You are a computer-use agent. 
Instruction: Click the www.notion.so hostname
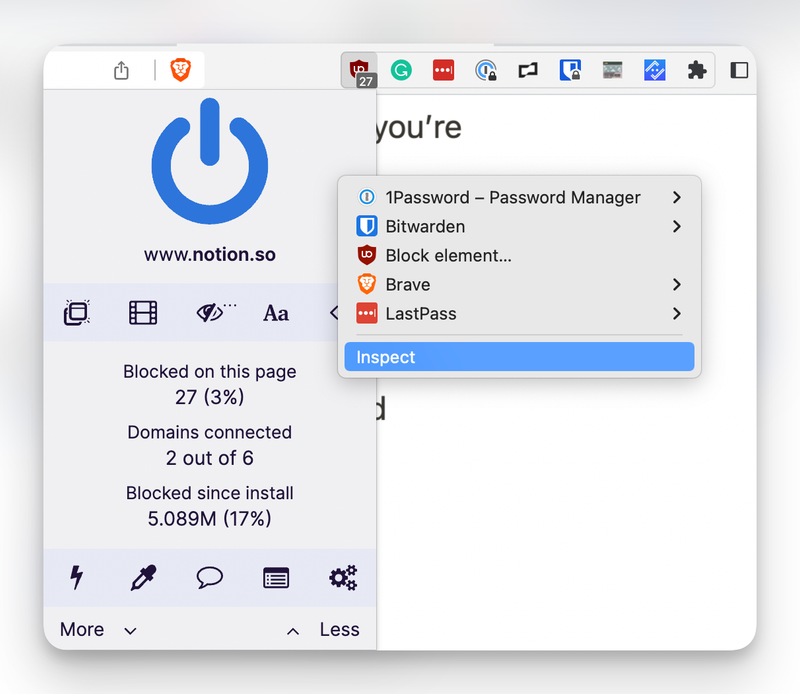[210, 254]
